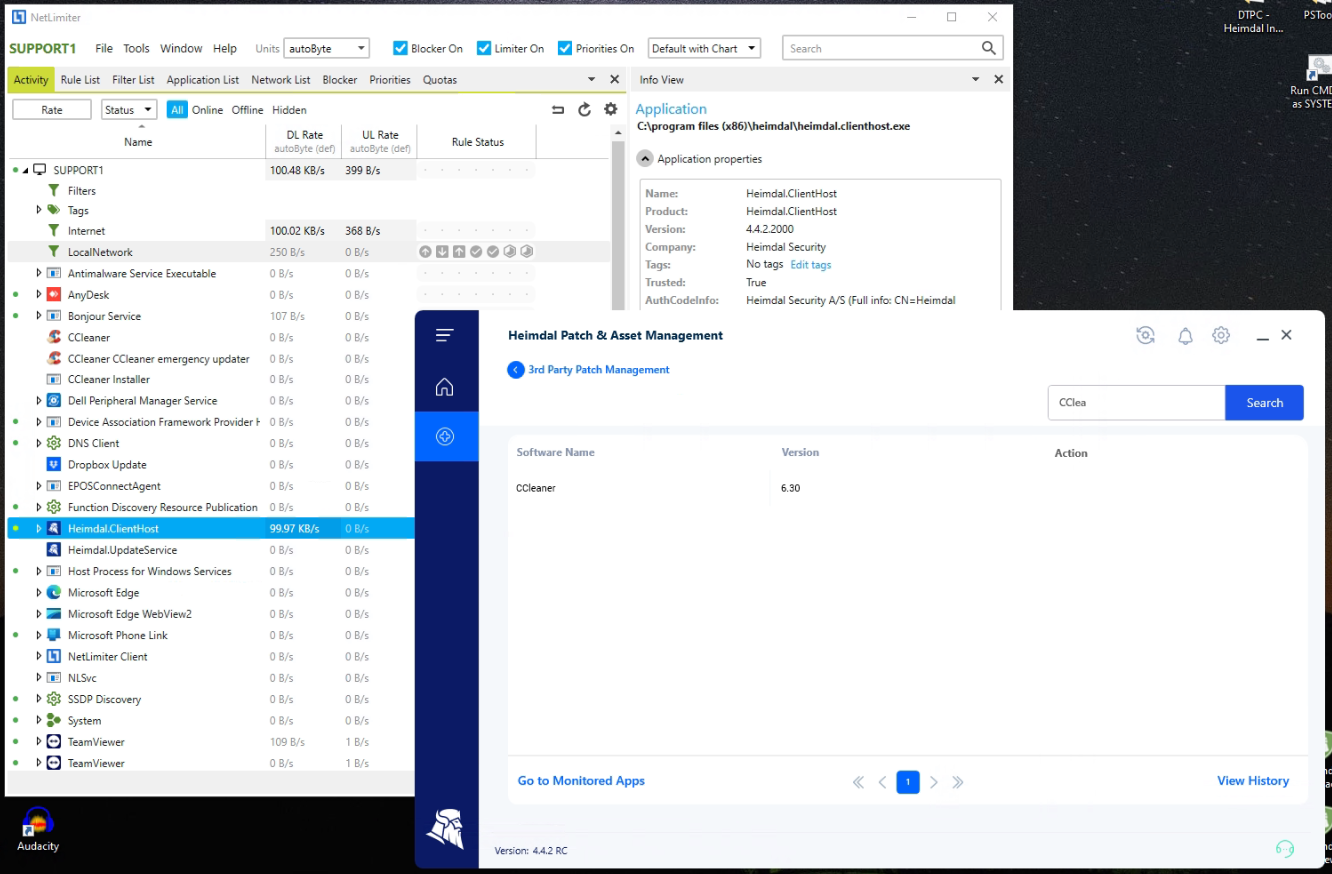Switch to the Quotas tab
The height and width of the screenshot is (874, 1332).
tap(440, 80)
